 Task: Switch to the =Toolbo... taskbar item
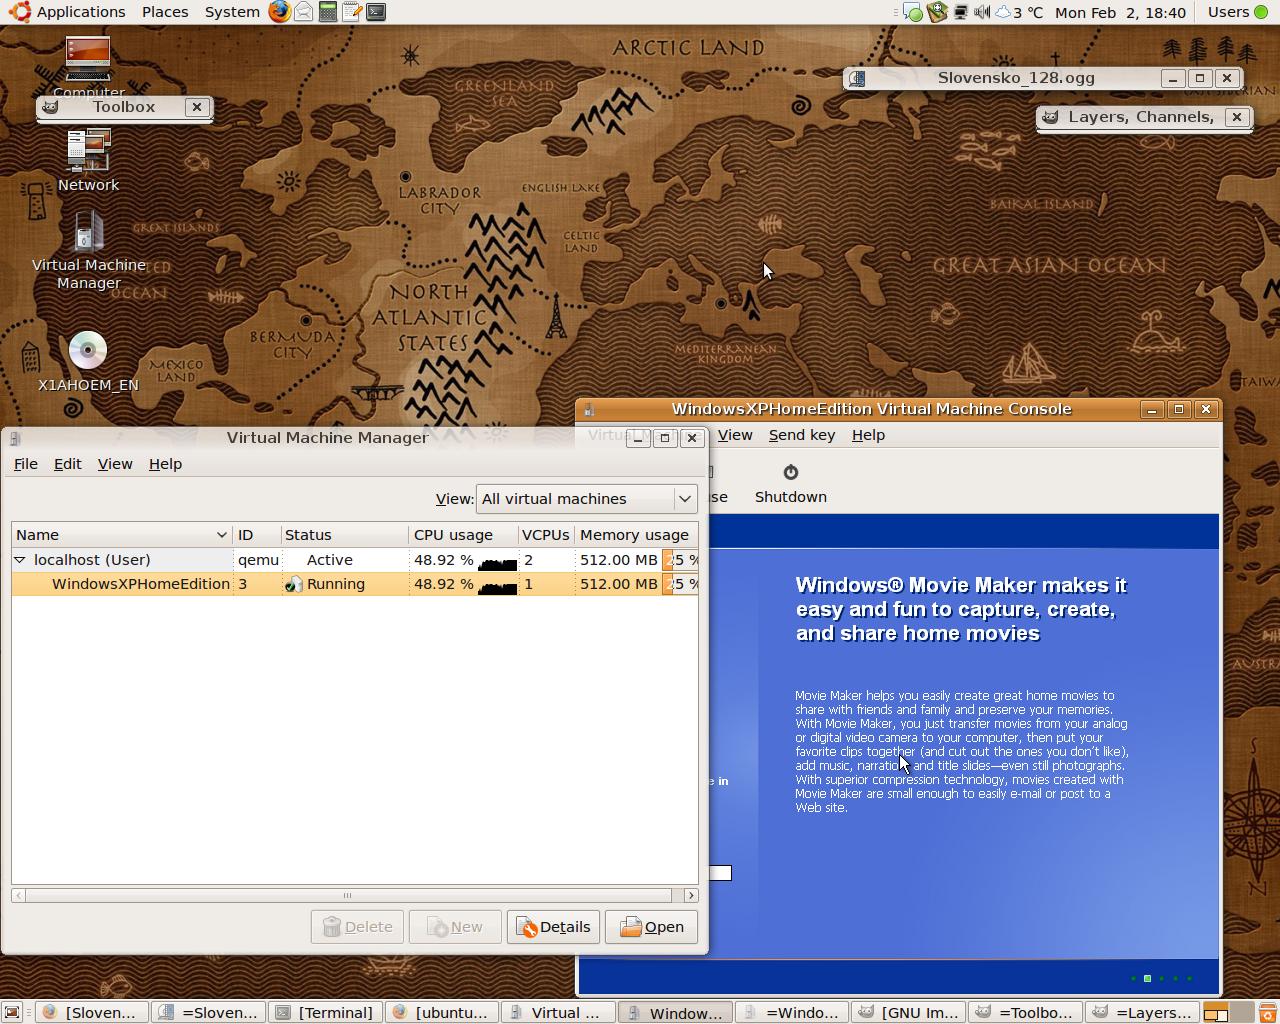[1025, 1013]
